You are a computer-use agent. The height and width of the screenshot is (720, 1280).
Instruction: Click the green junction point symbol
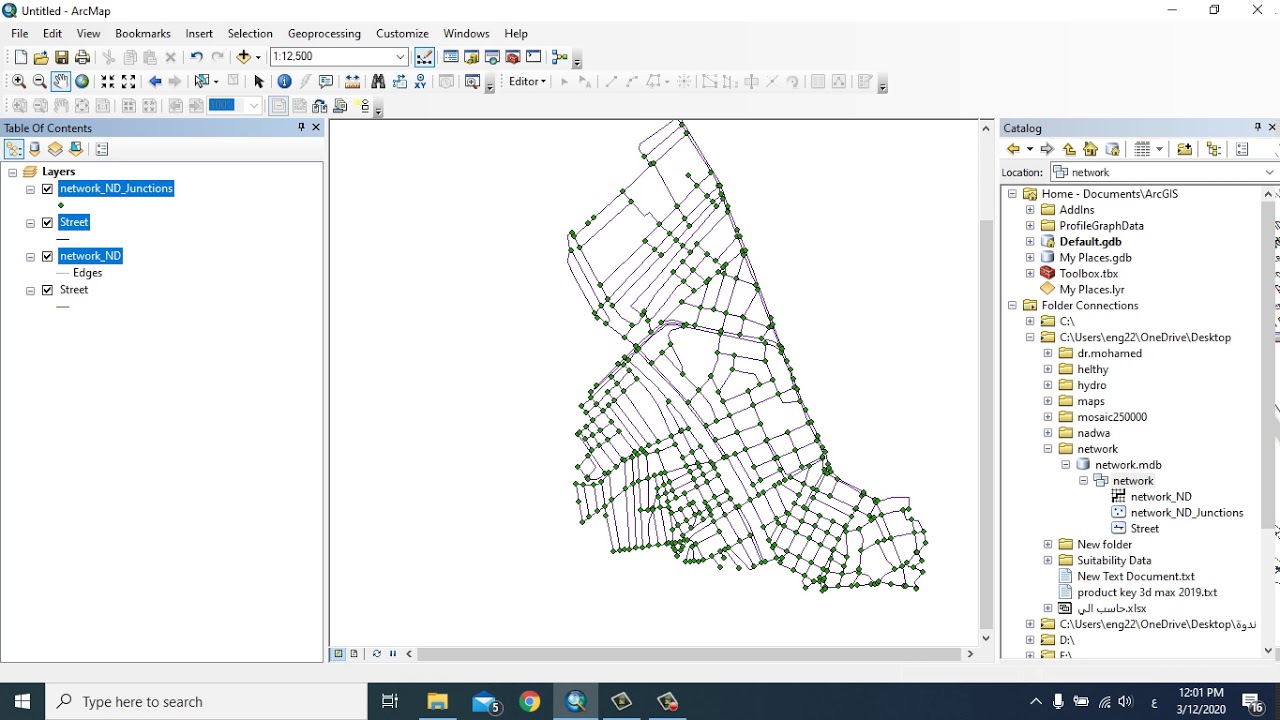tap(62, 205)
